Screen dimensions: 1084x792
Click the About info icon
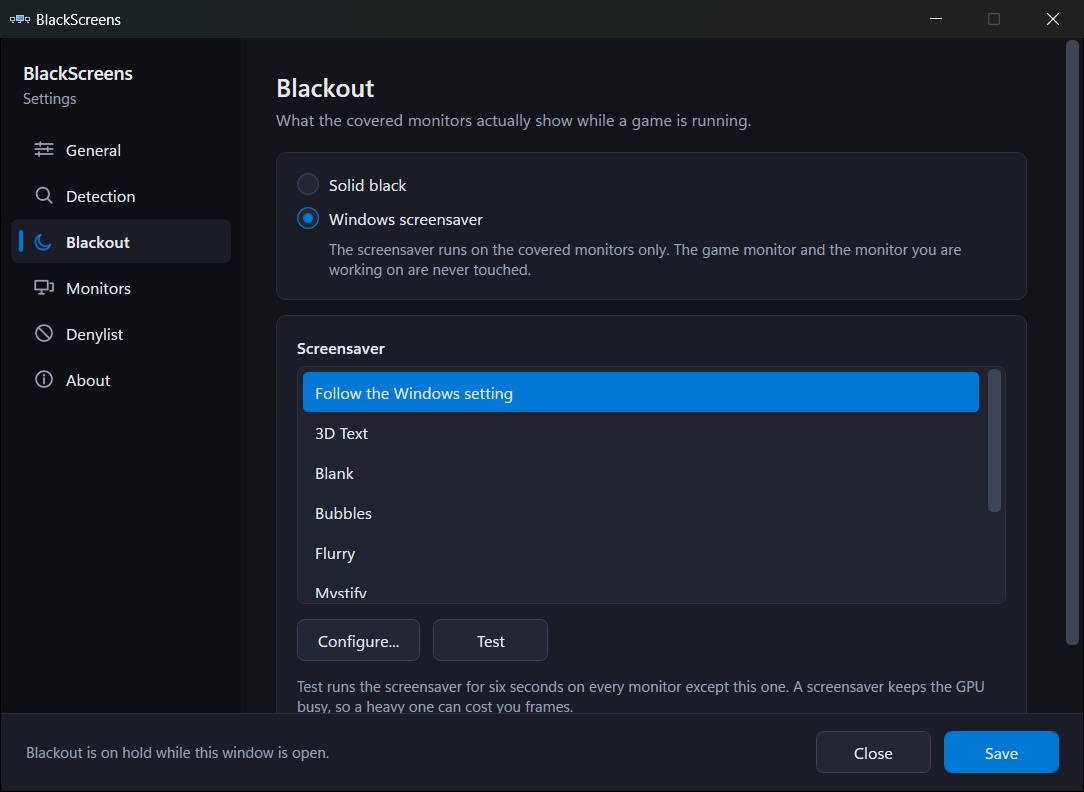44,379
